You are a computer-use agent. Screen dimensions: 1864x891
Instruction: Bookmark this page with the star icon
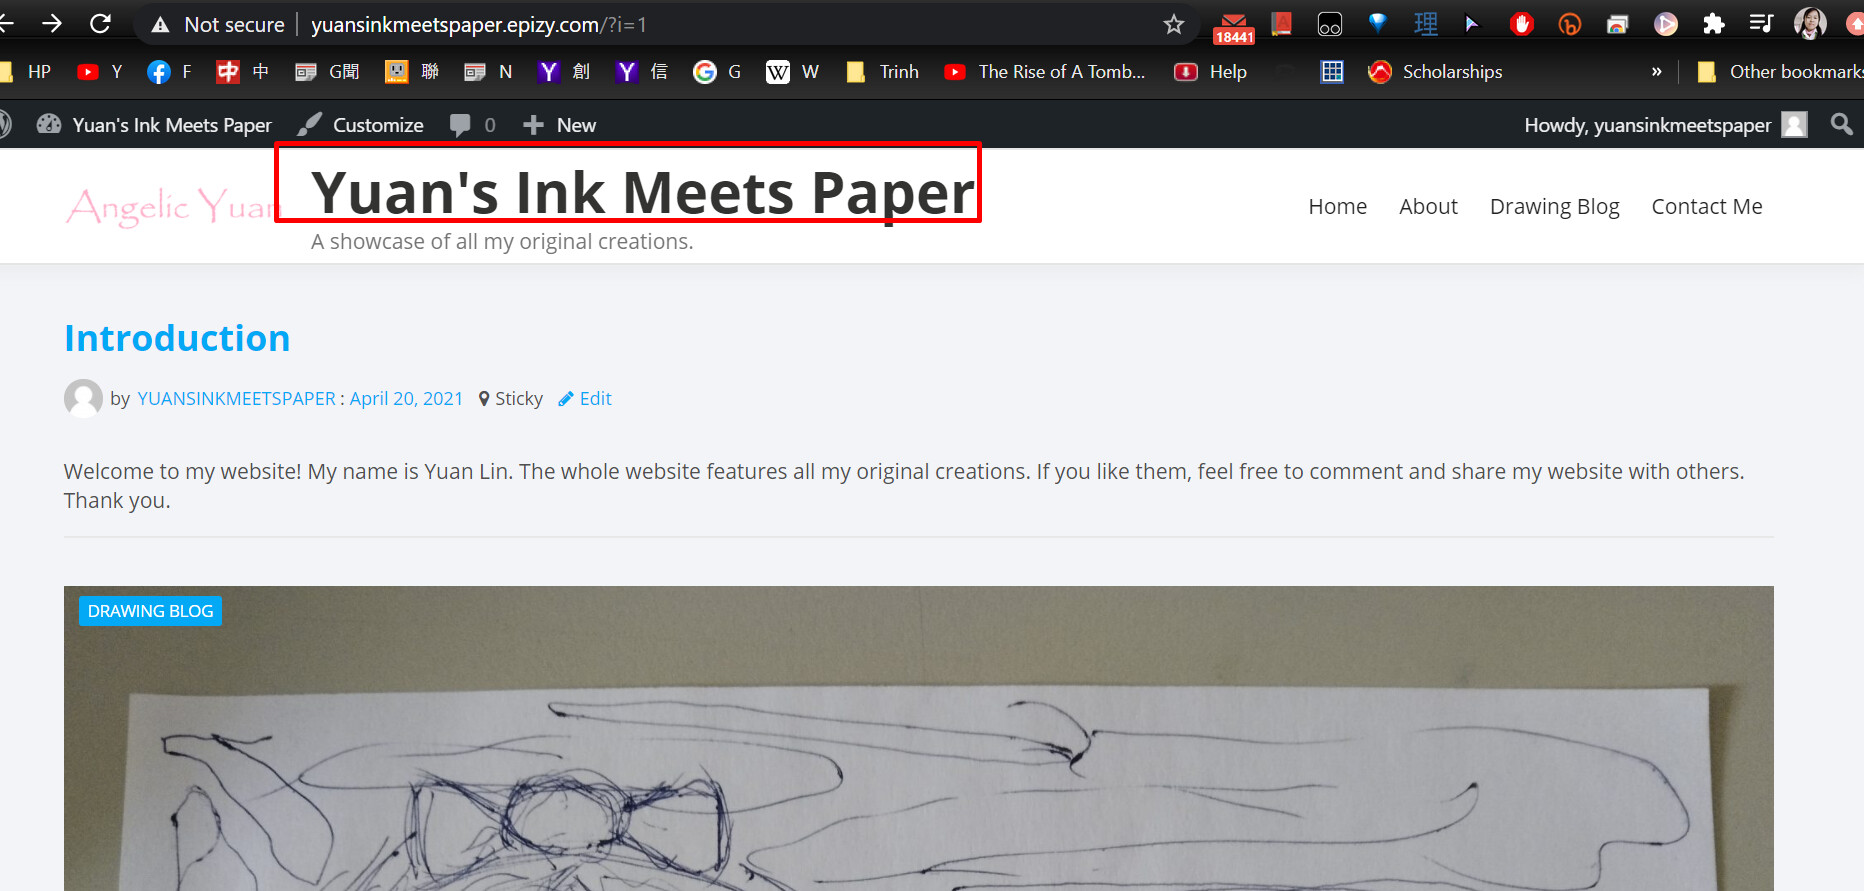point(1173,24)
